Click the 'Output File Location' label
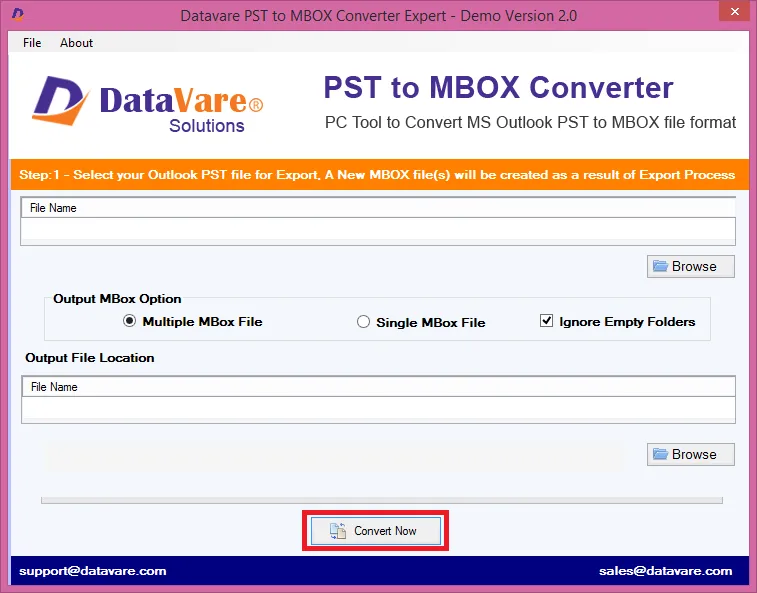The image size is (757, 593). (90, 358)
